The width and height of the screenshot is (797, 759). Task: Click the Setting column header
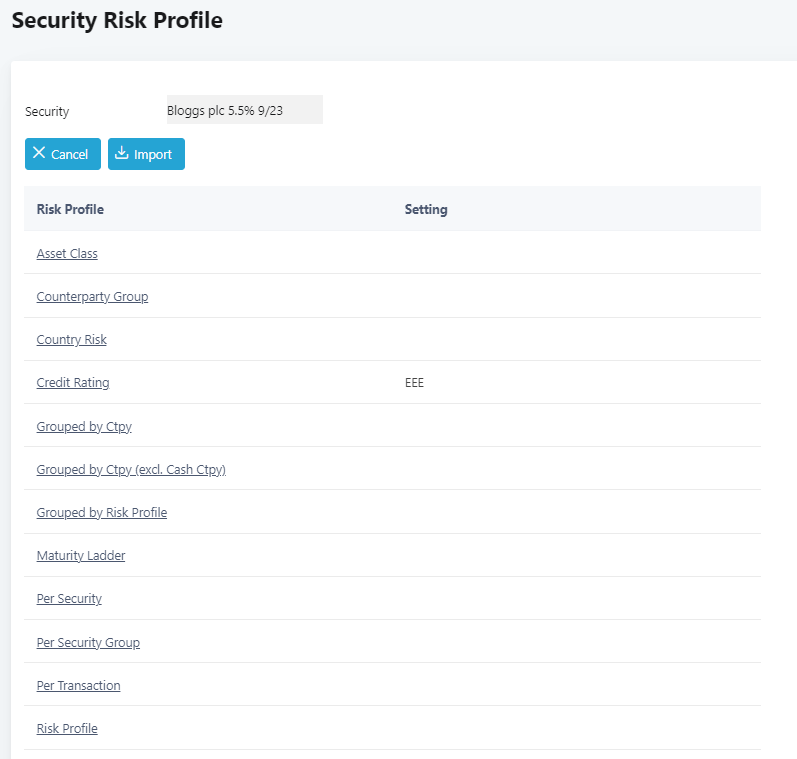point(425,210)
